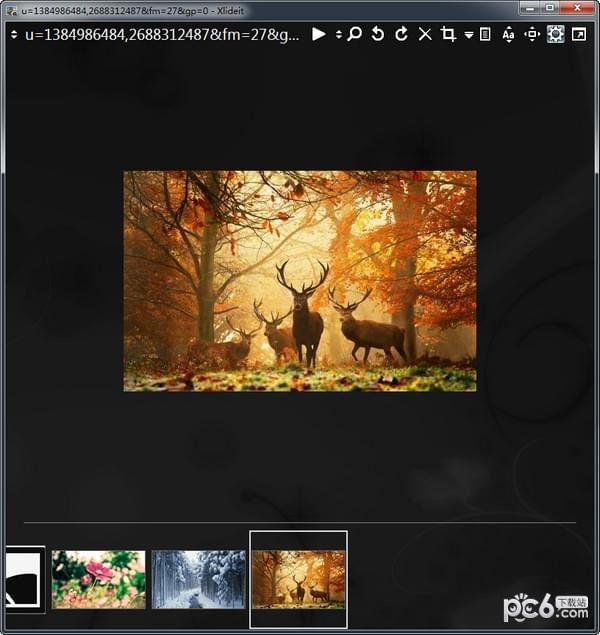Click the magnifier zoom icon
The width and height of the screenshot is (600, 635).
coord(355,34)
